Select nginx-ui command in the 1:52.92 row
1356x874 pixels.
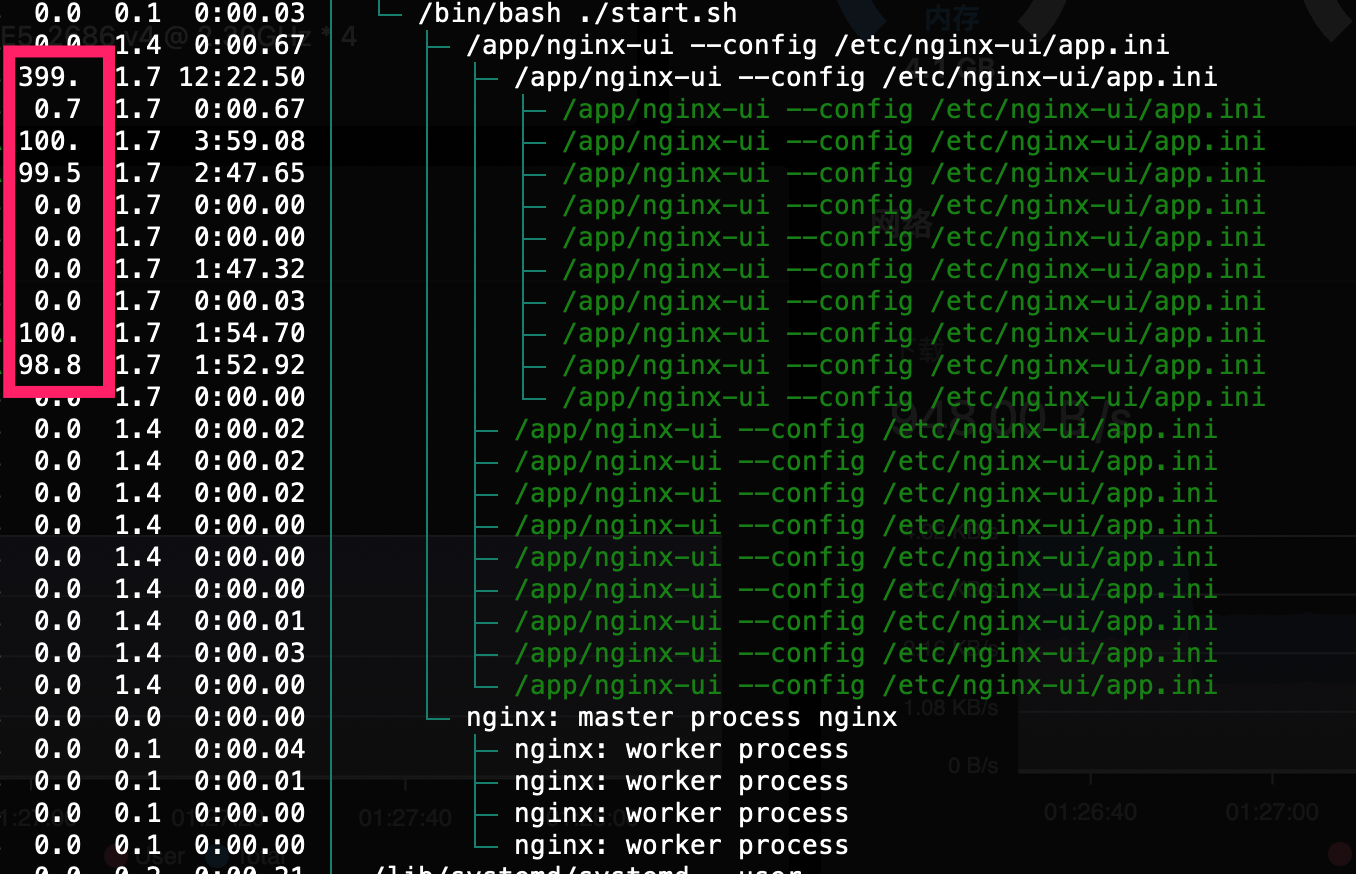tap(913, 365)
